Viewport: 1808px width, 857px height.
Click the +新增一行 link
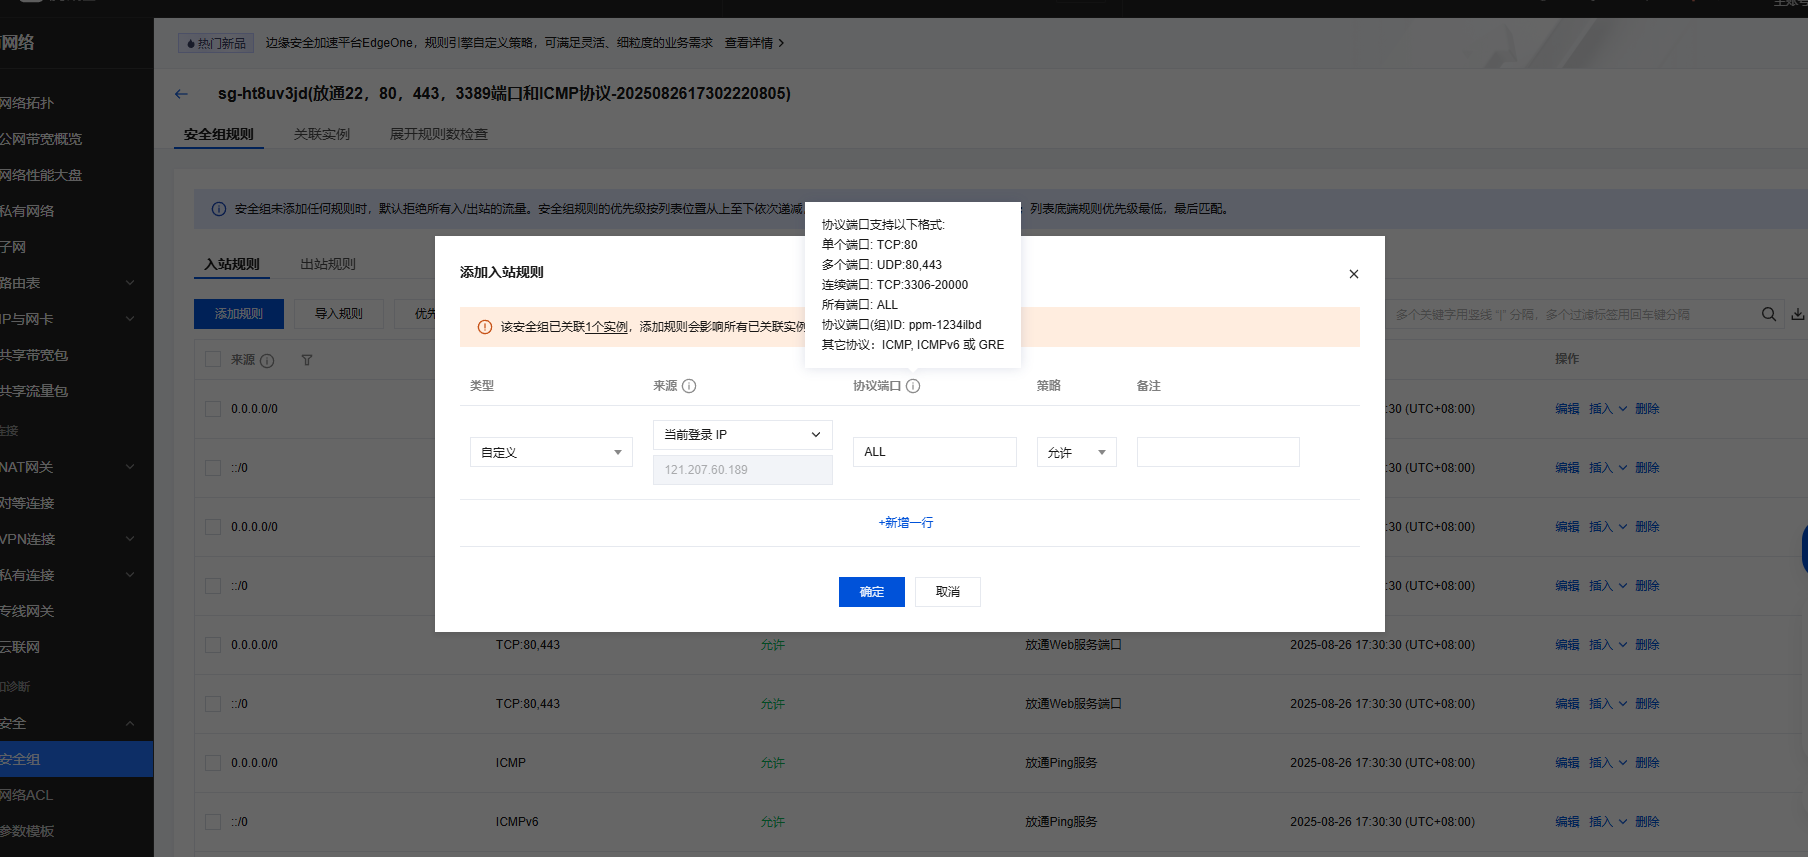[906, 523]
